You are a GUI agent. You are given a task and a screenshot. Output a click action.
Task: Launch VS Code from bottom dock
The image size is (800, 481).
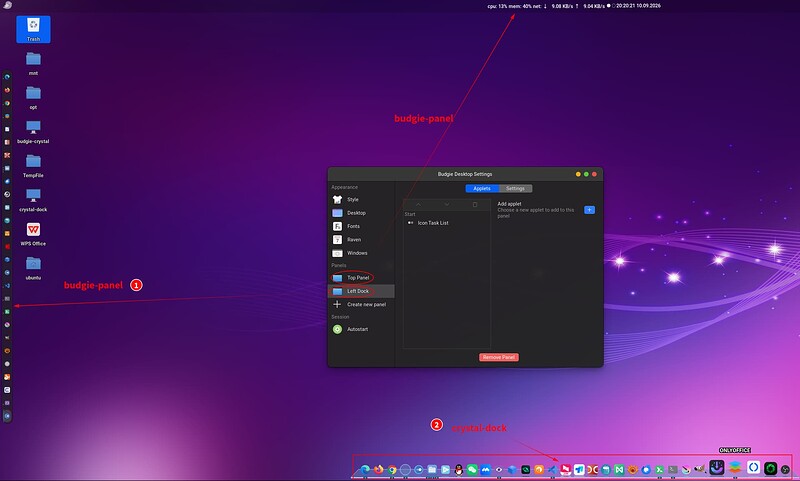click(x=553, y=469)
